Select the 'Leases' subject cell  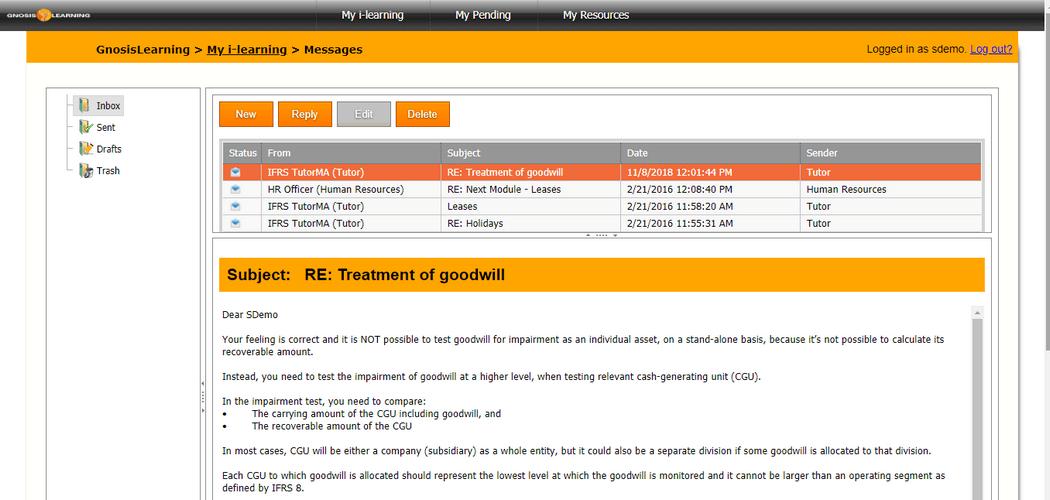coord(530,207)
